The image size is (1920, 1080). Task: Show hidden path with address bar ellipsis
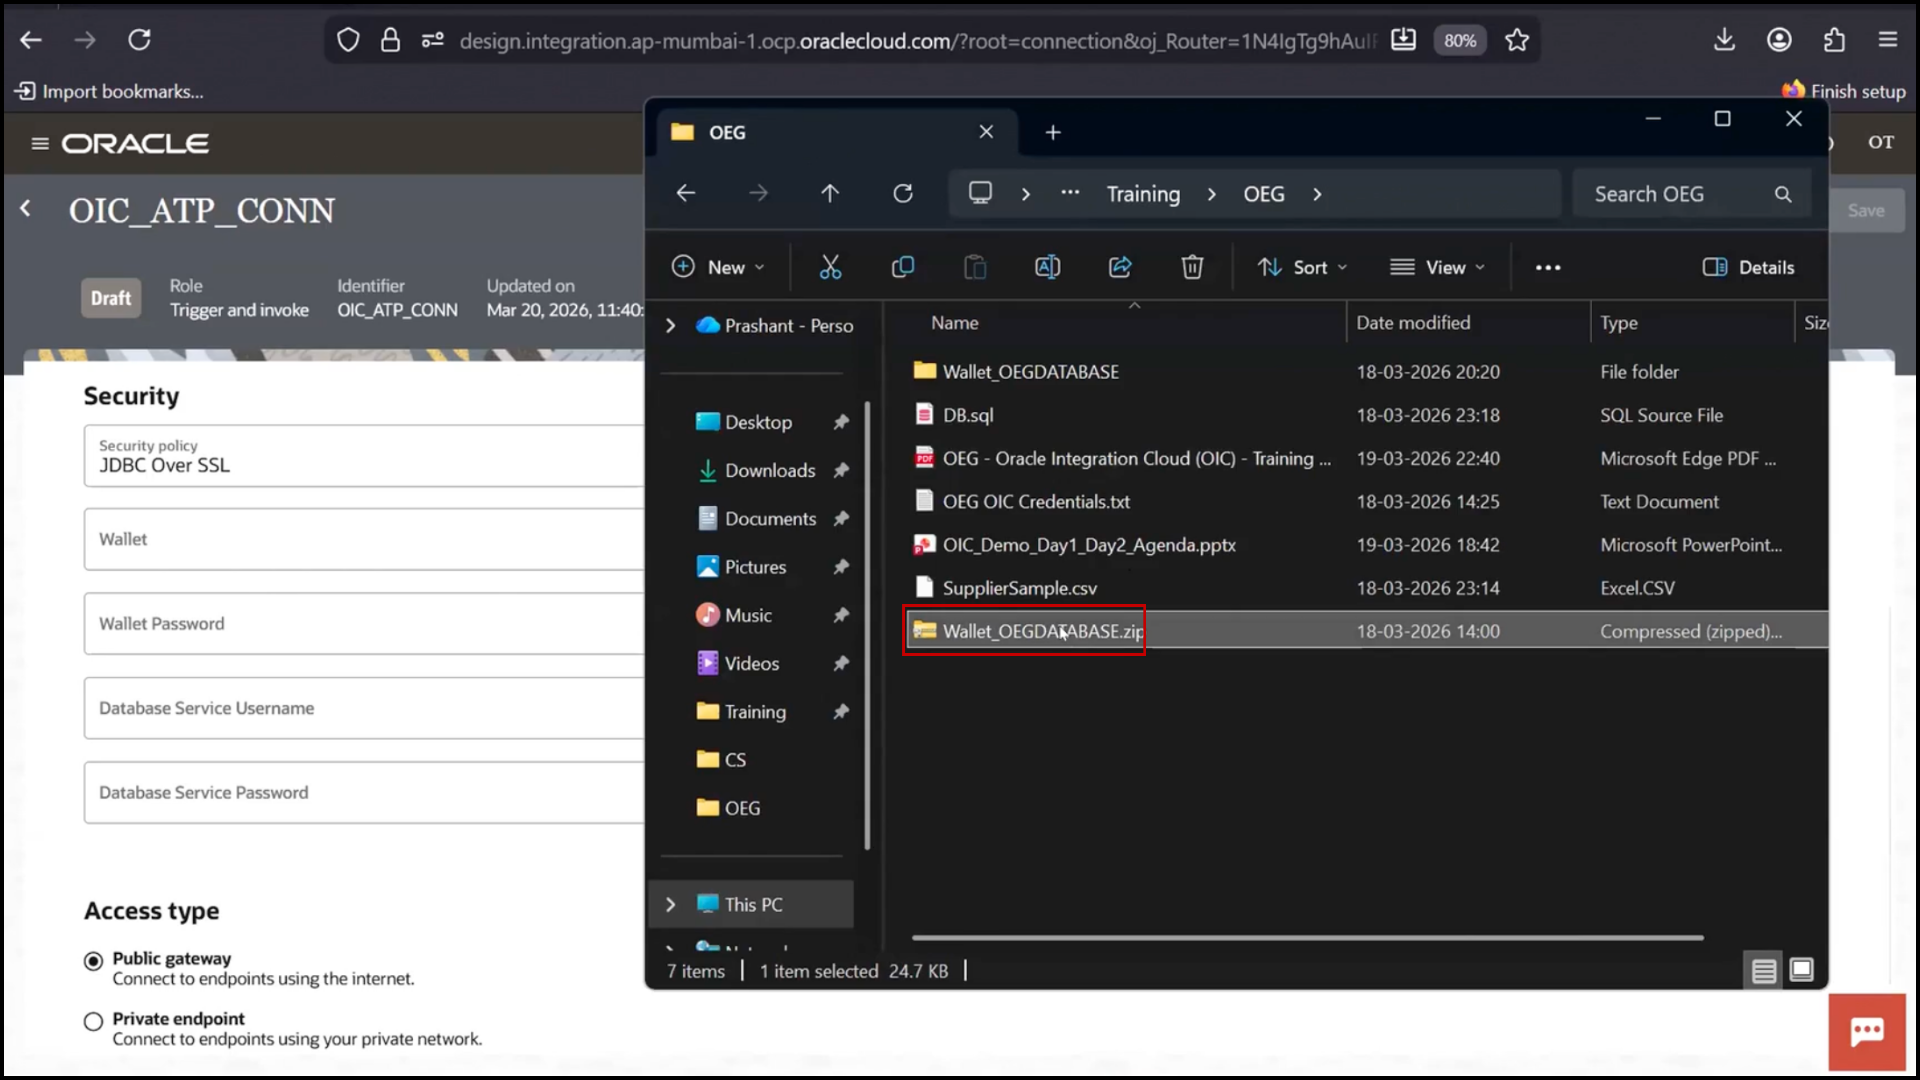pos(1070,193)
